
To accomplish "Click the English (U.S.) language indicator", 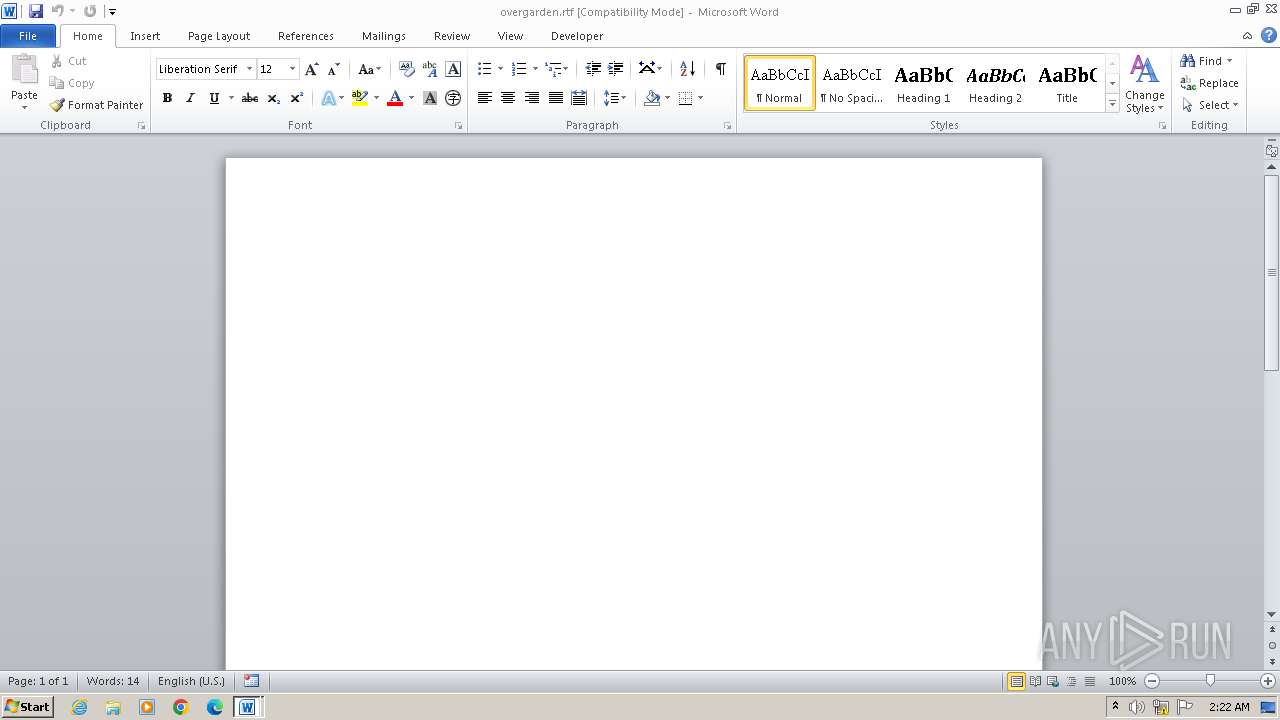I will pos(191,681).
